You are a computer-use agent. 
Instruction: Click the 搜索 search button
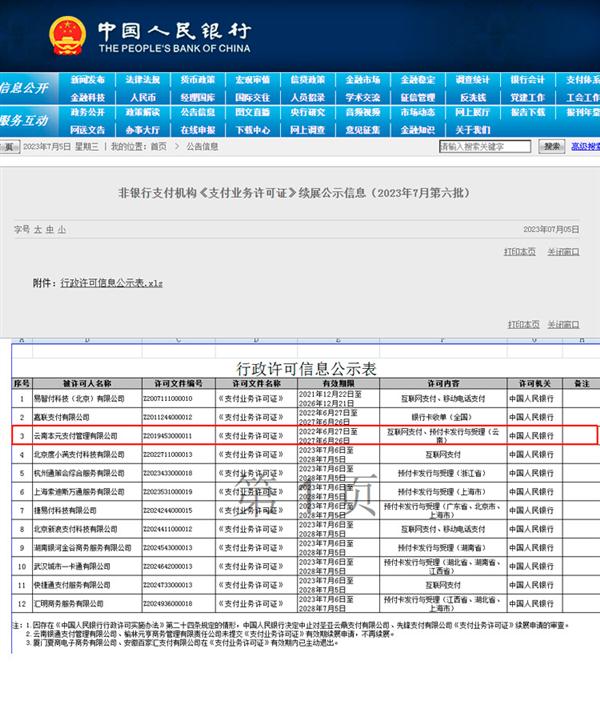(552, 147)
